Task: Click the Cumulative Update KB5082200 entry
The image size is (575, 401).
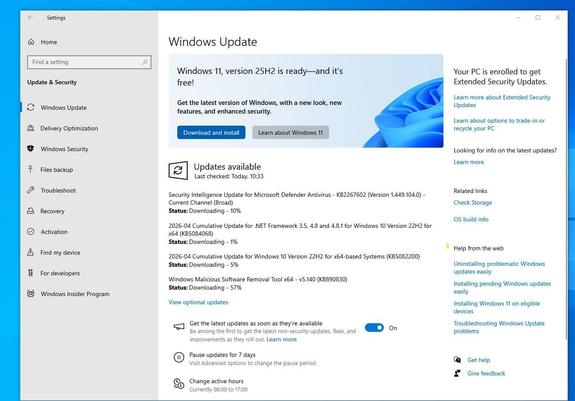Action: coord(294,256)
